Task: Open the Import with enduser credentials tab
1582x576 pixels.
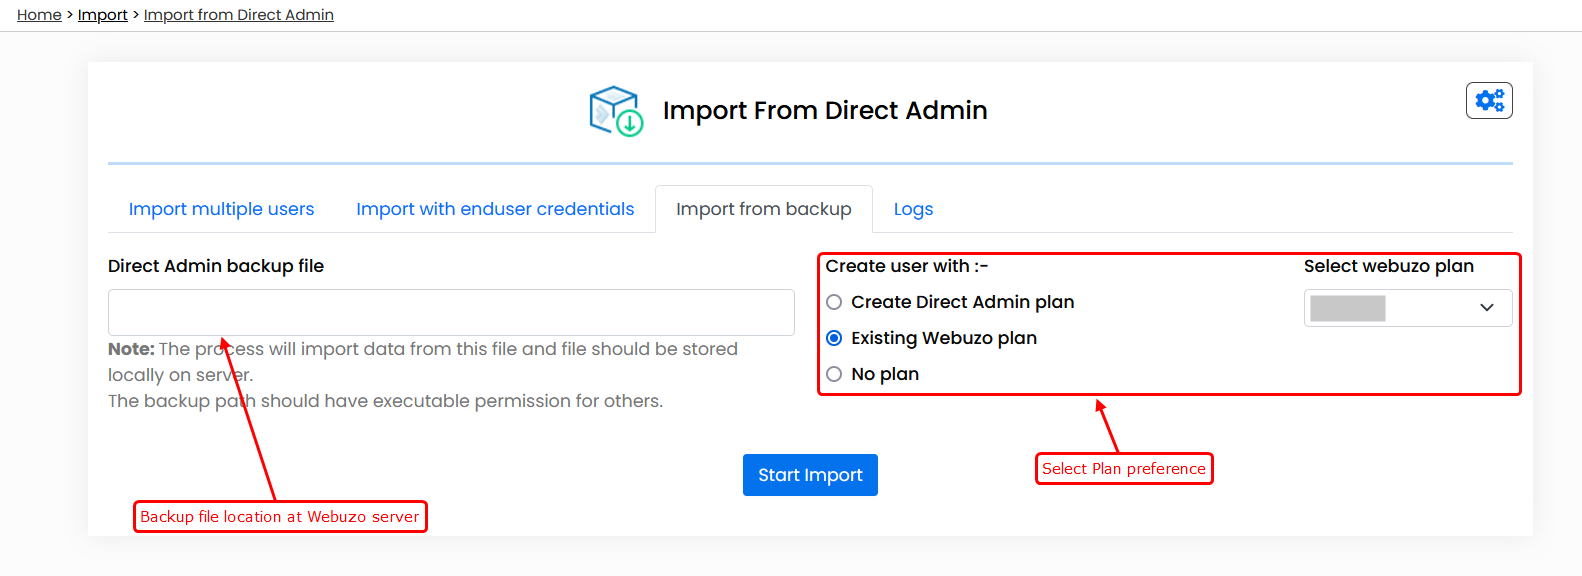Action: [495, 209]
